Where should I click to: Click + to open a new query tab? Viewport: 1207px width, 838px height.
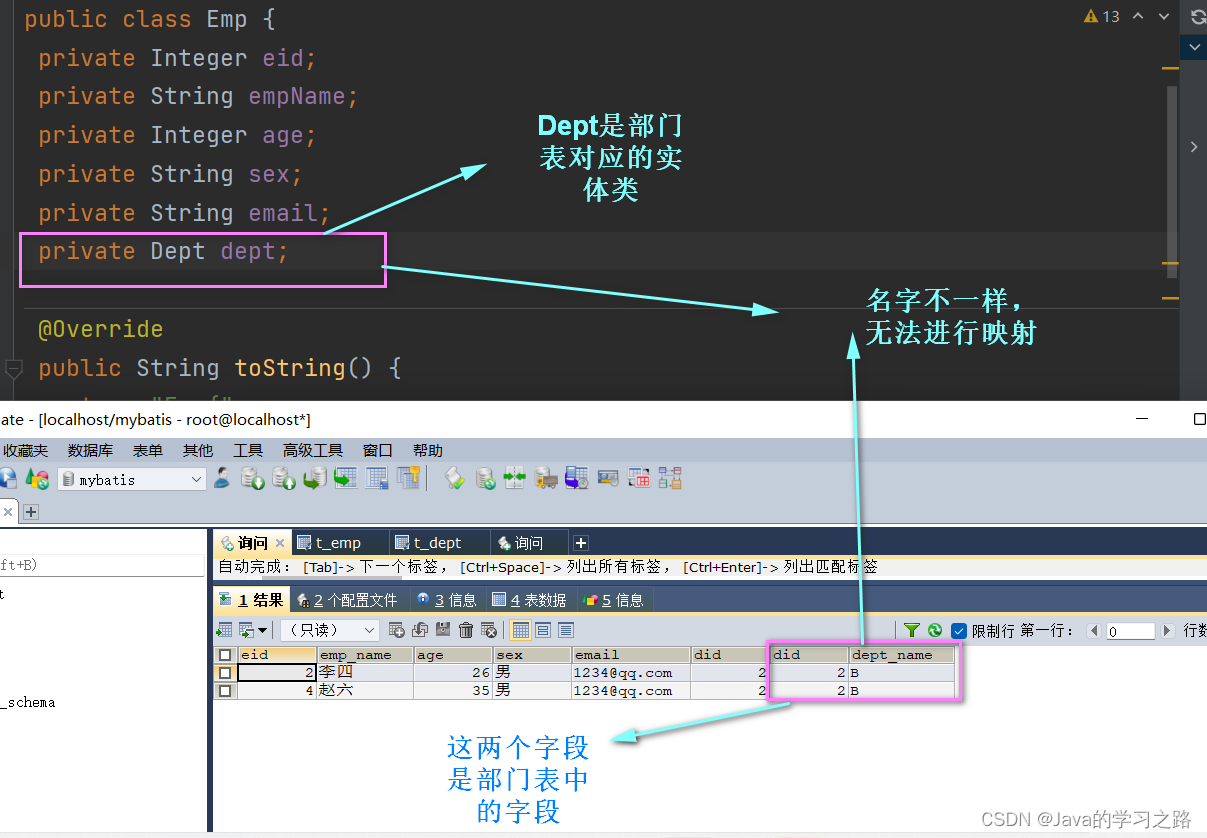tap(580, 541)
